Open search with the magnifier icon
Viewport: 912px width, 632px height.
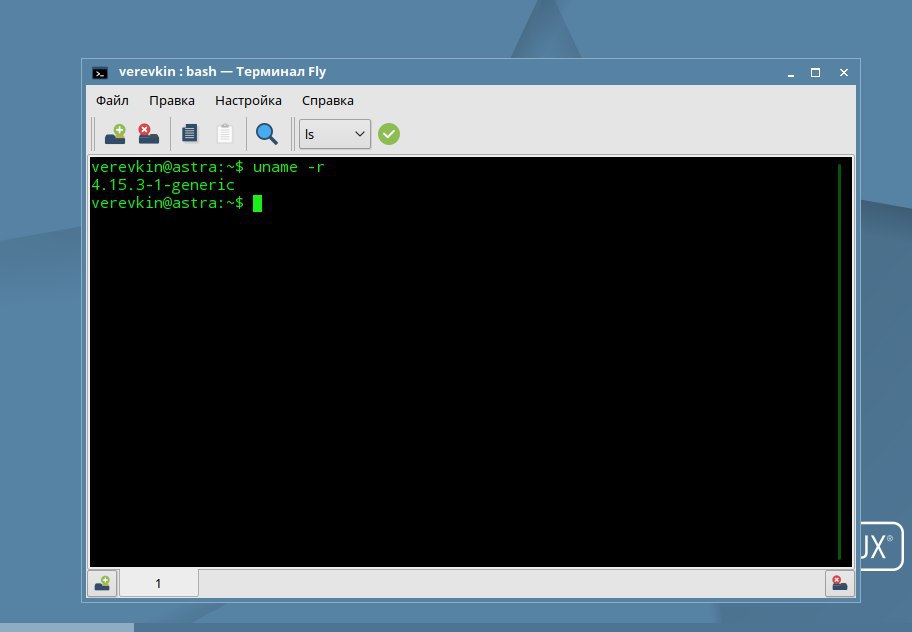266,134
